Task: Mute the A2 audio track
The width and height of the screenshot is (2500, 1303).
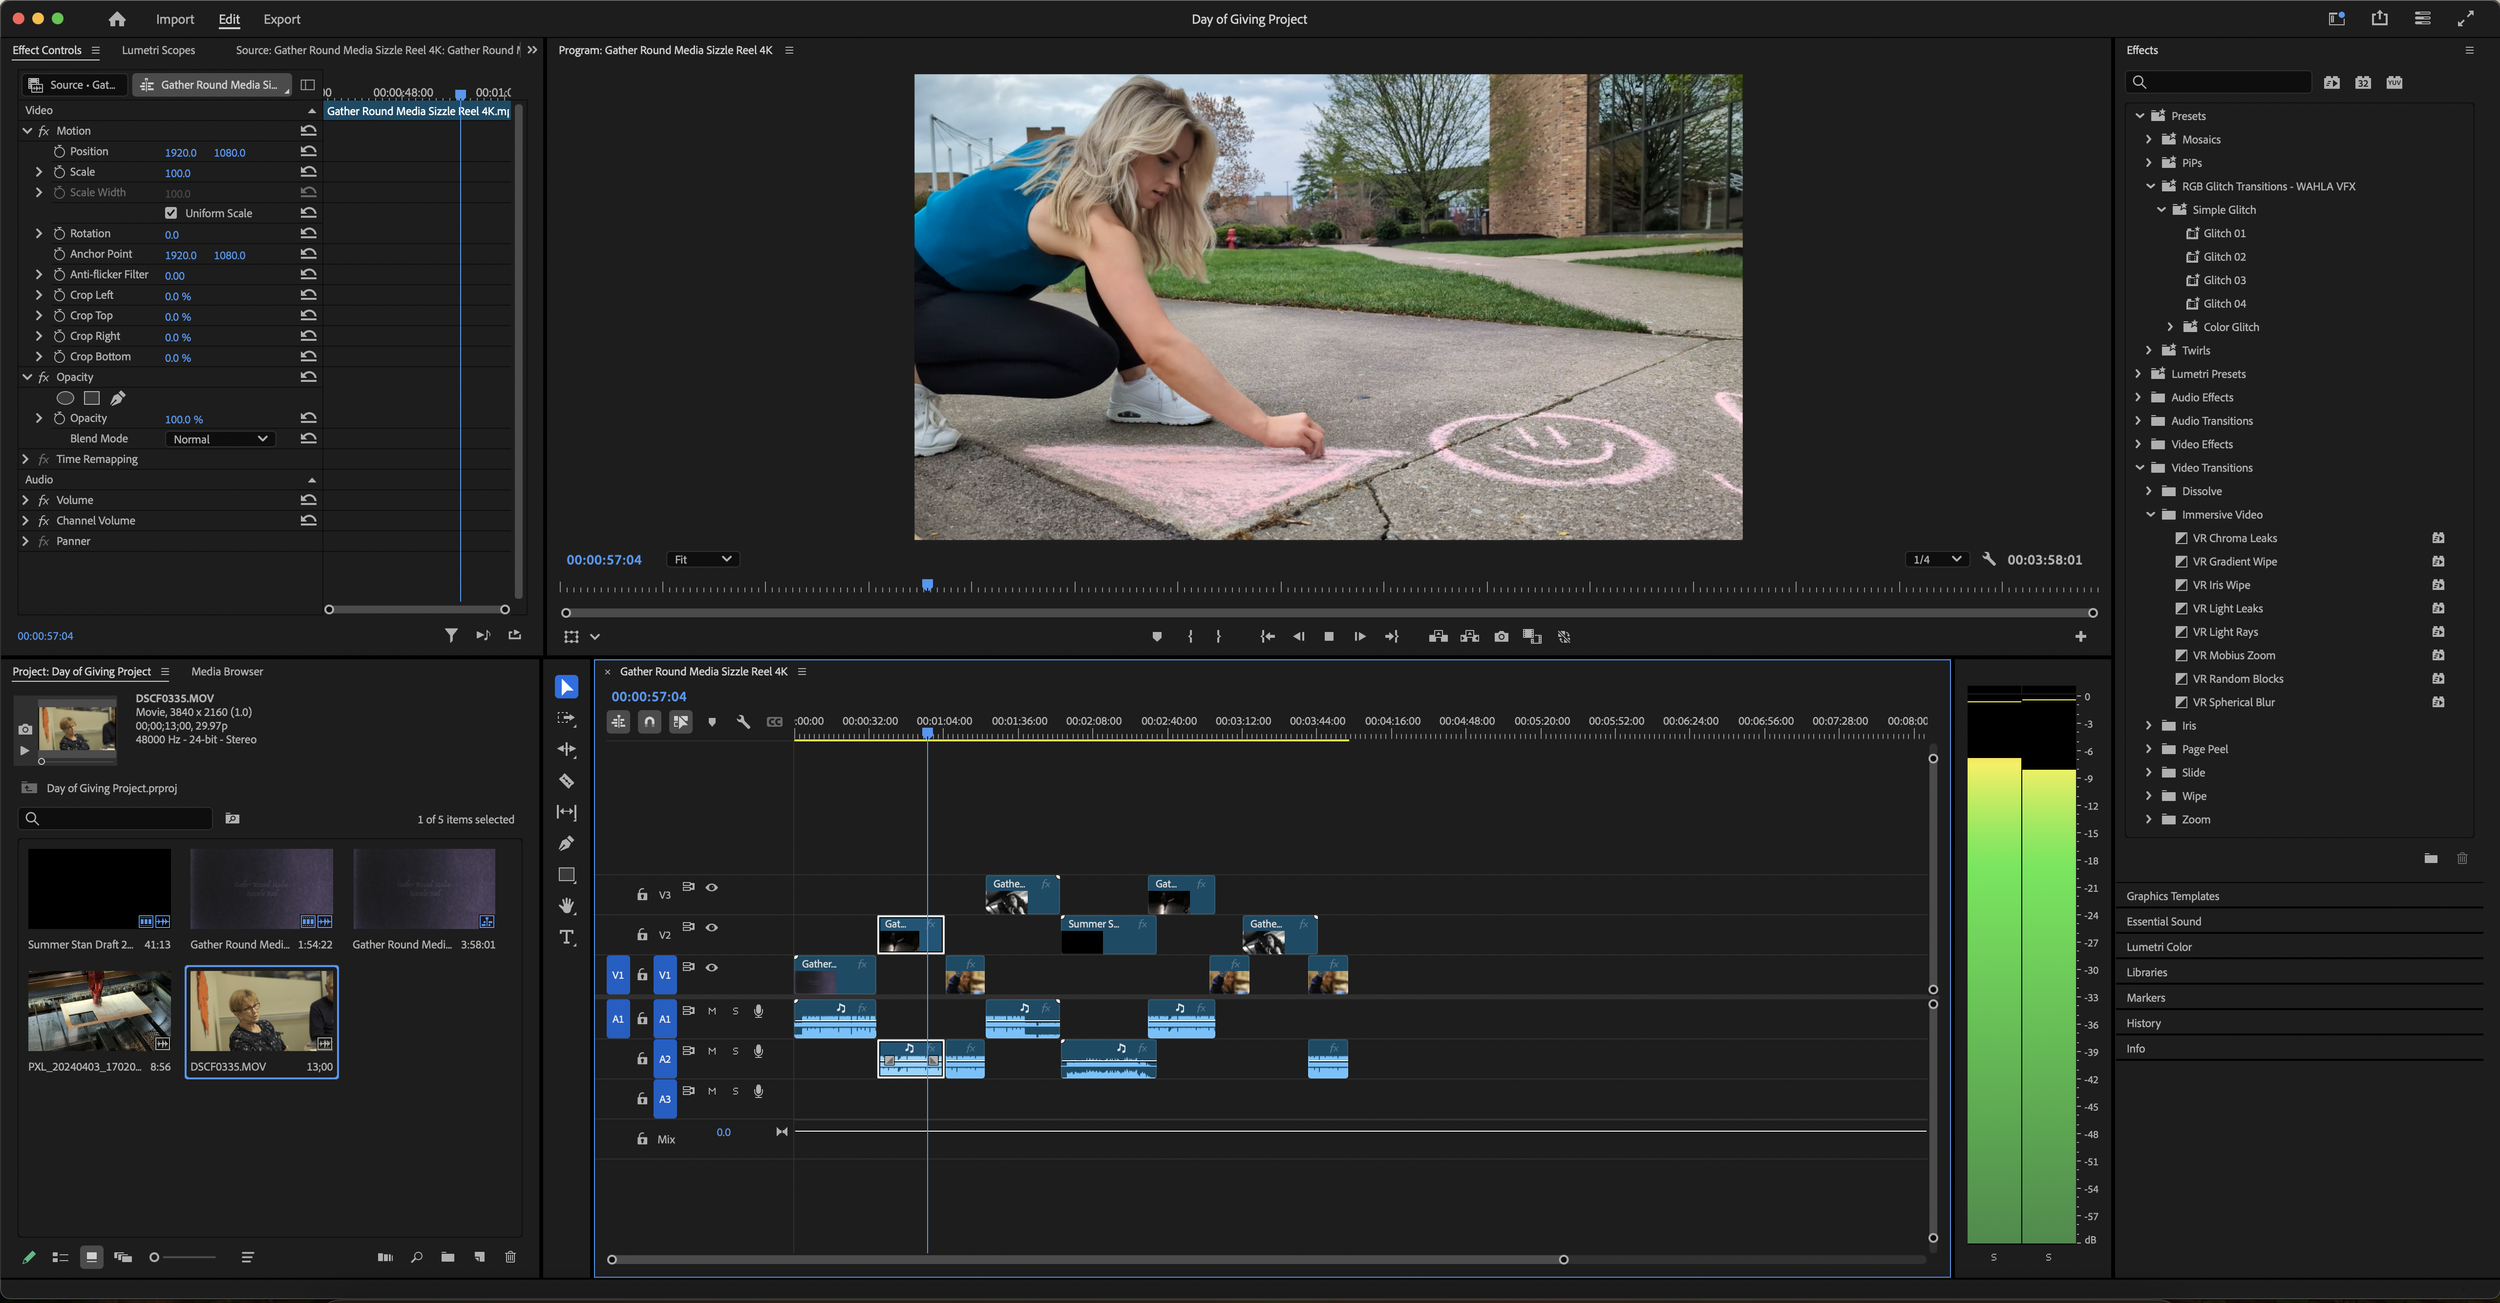Action: [712, 1051]
